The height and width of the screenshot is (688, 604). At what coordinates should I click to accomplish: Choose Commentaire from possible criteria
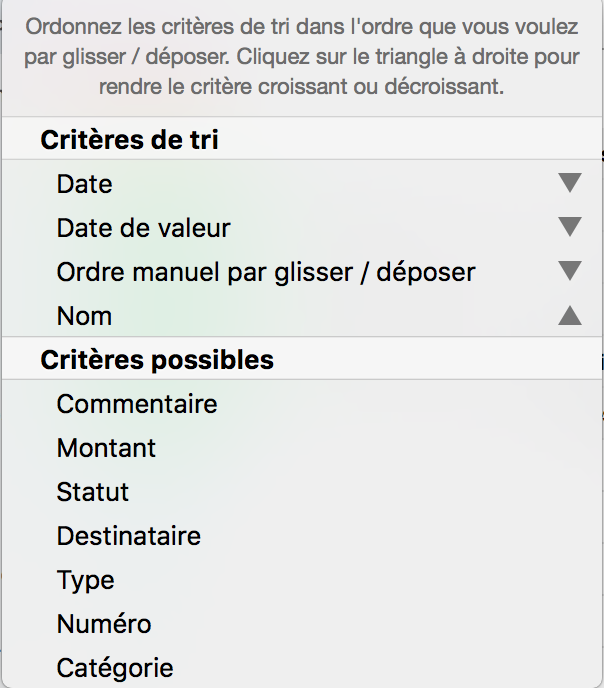pyautogui.click(x=302, y=404)
